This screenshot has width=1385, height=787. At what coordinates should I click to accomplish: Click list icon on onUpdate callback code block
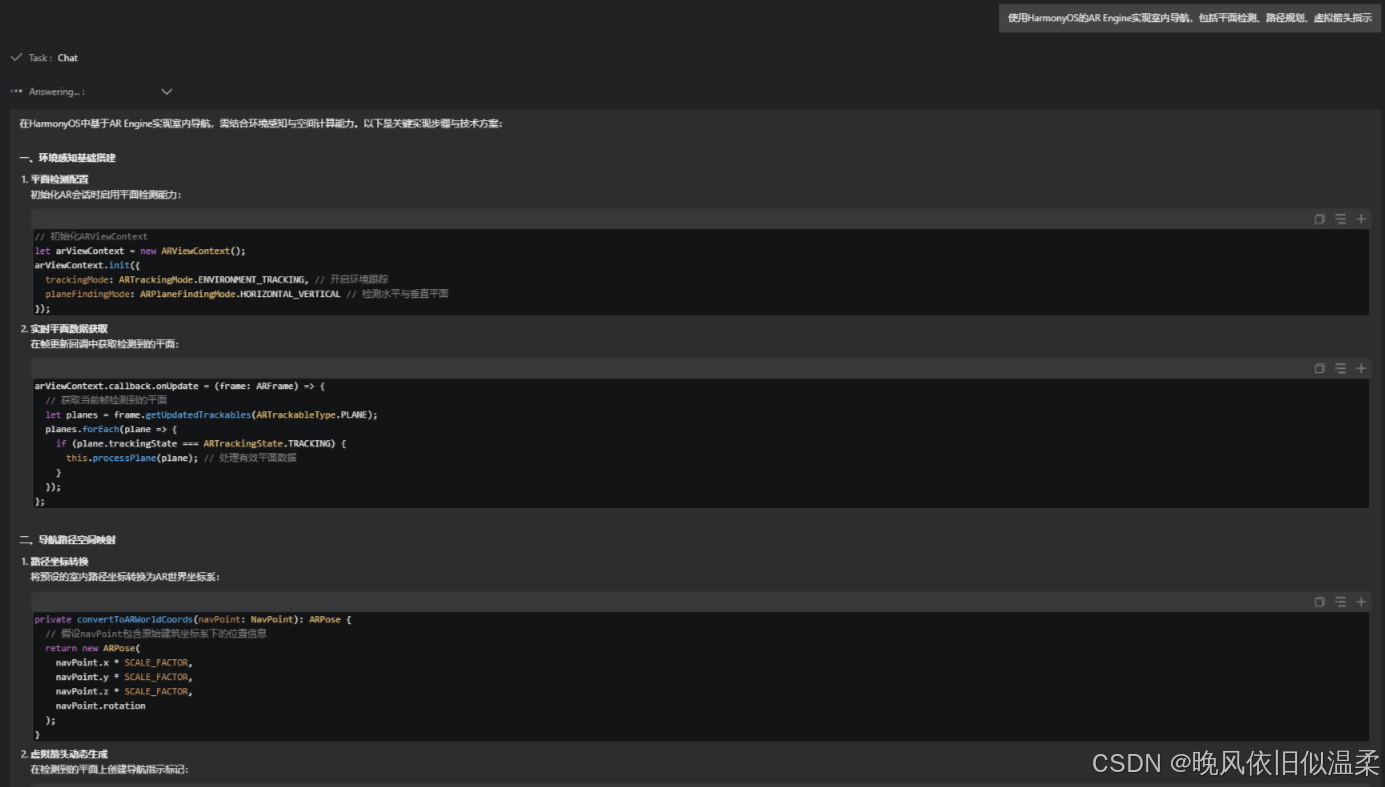1340,368
